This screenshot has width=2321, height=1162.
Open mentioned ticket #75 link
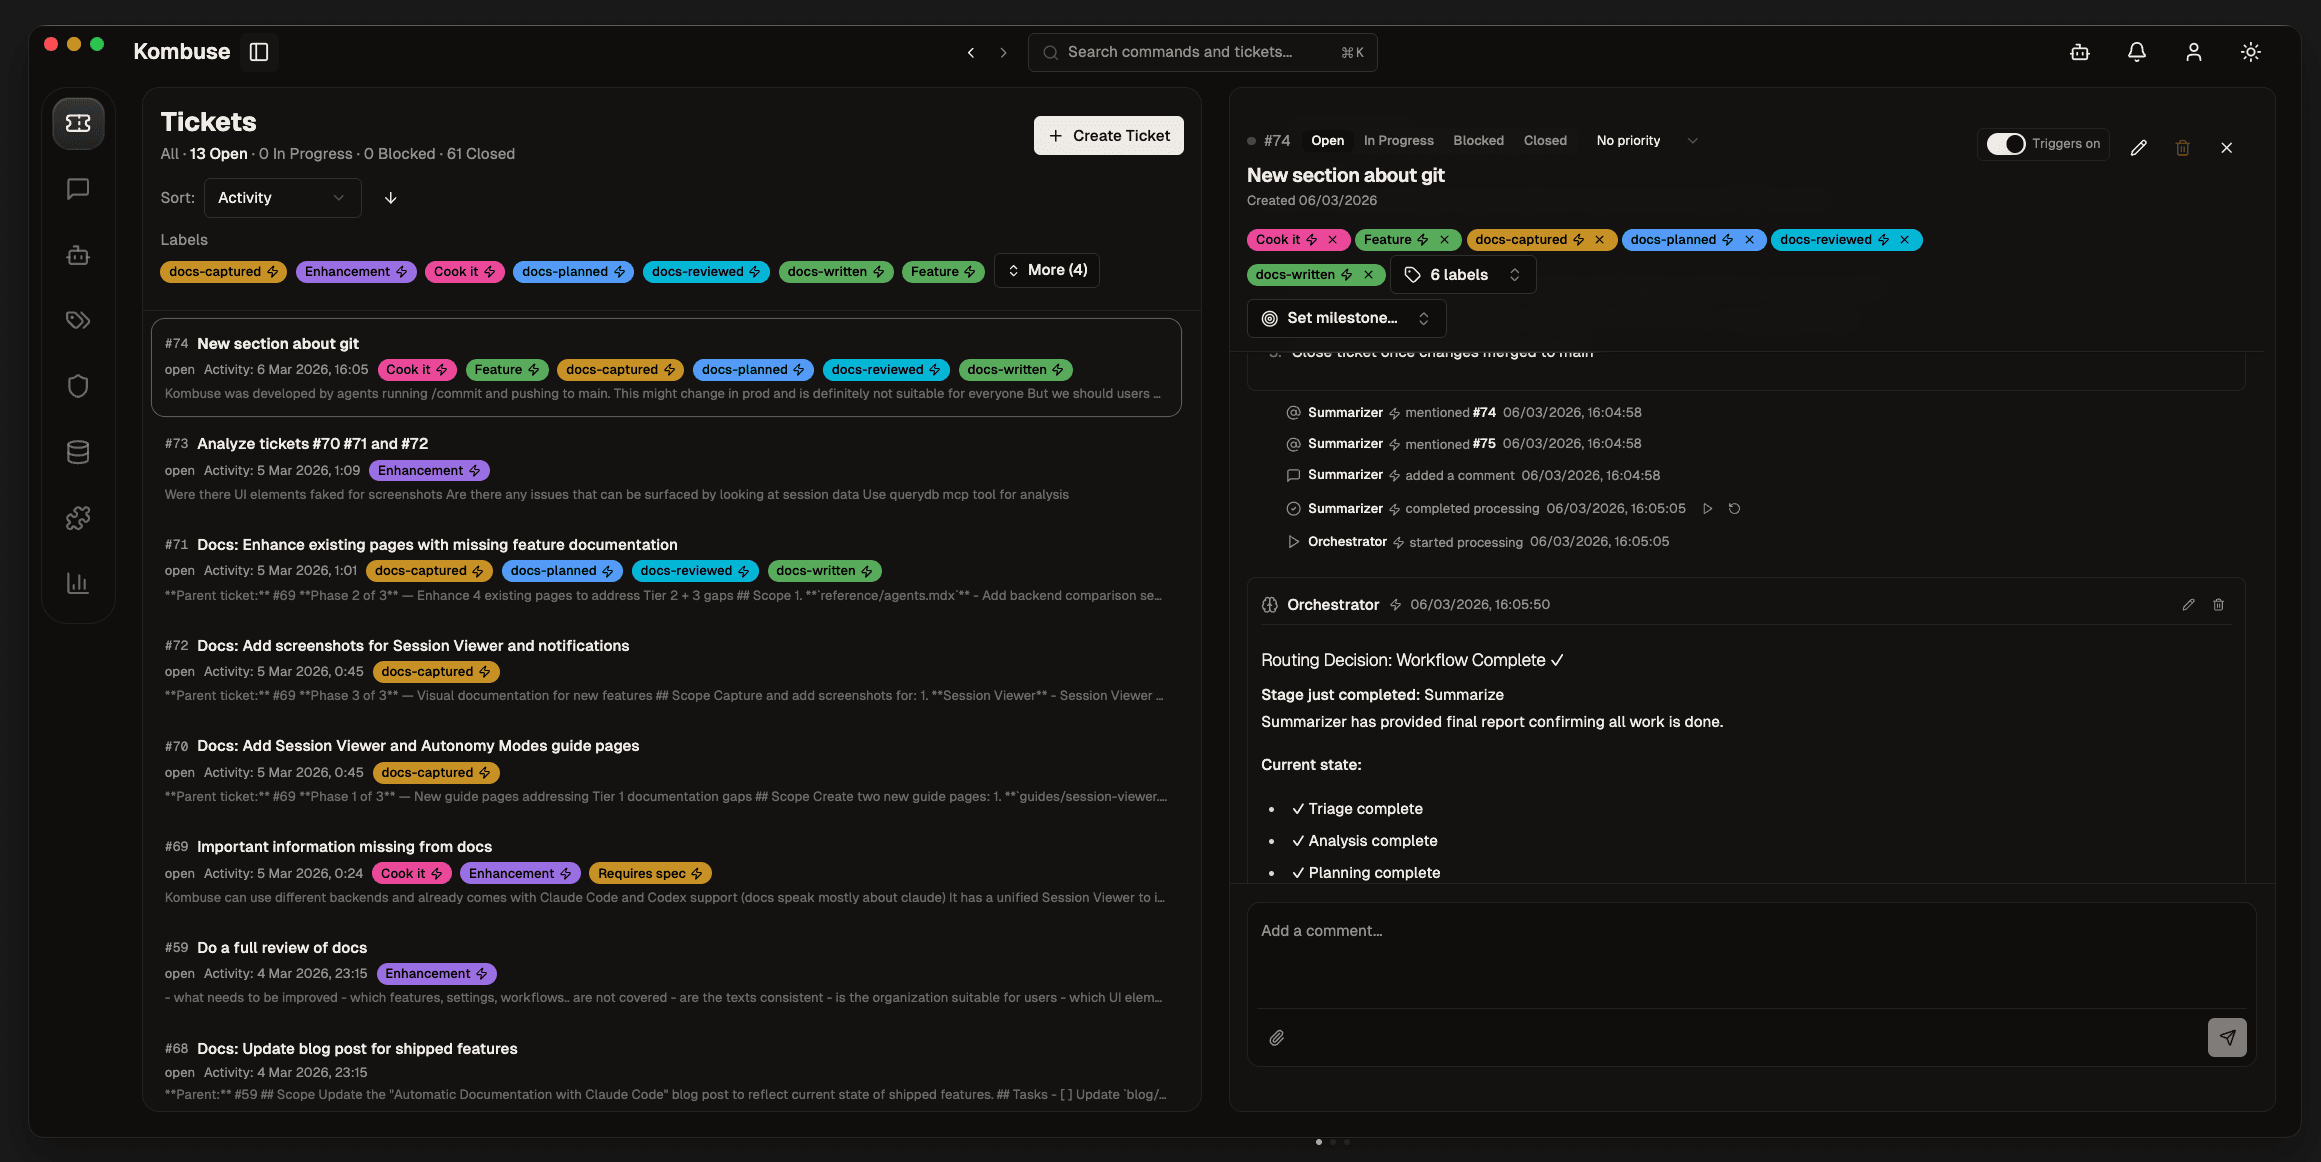[x=1486, y=443]
